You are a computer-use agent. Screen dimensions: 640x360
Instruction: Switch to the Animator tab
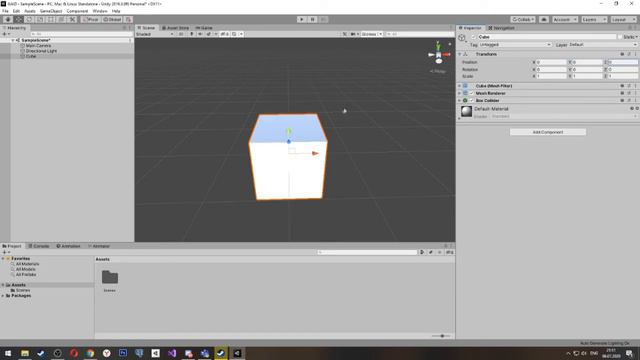click(99, 246)
